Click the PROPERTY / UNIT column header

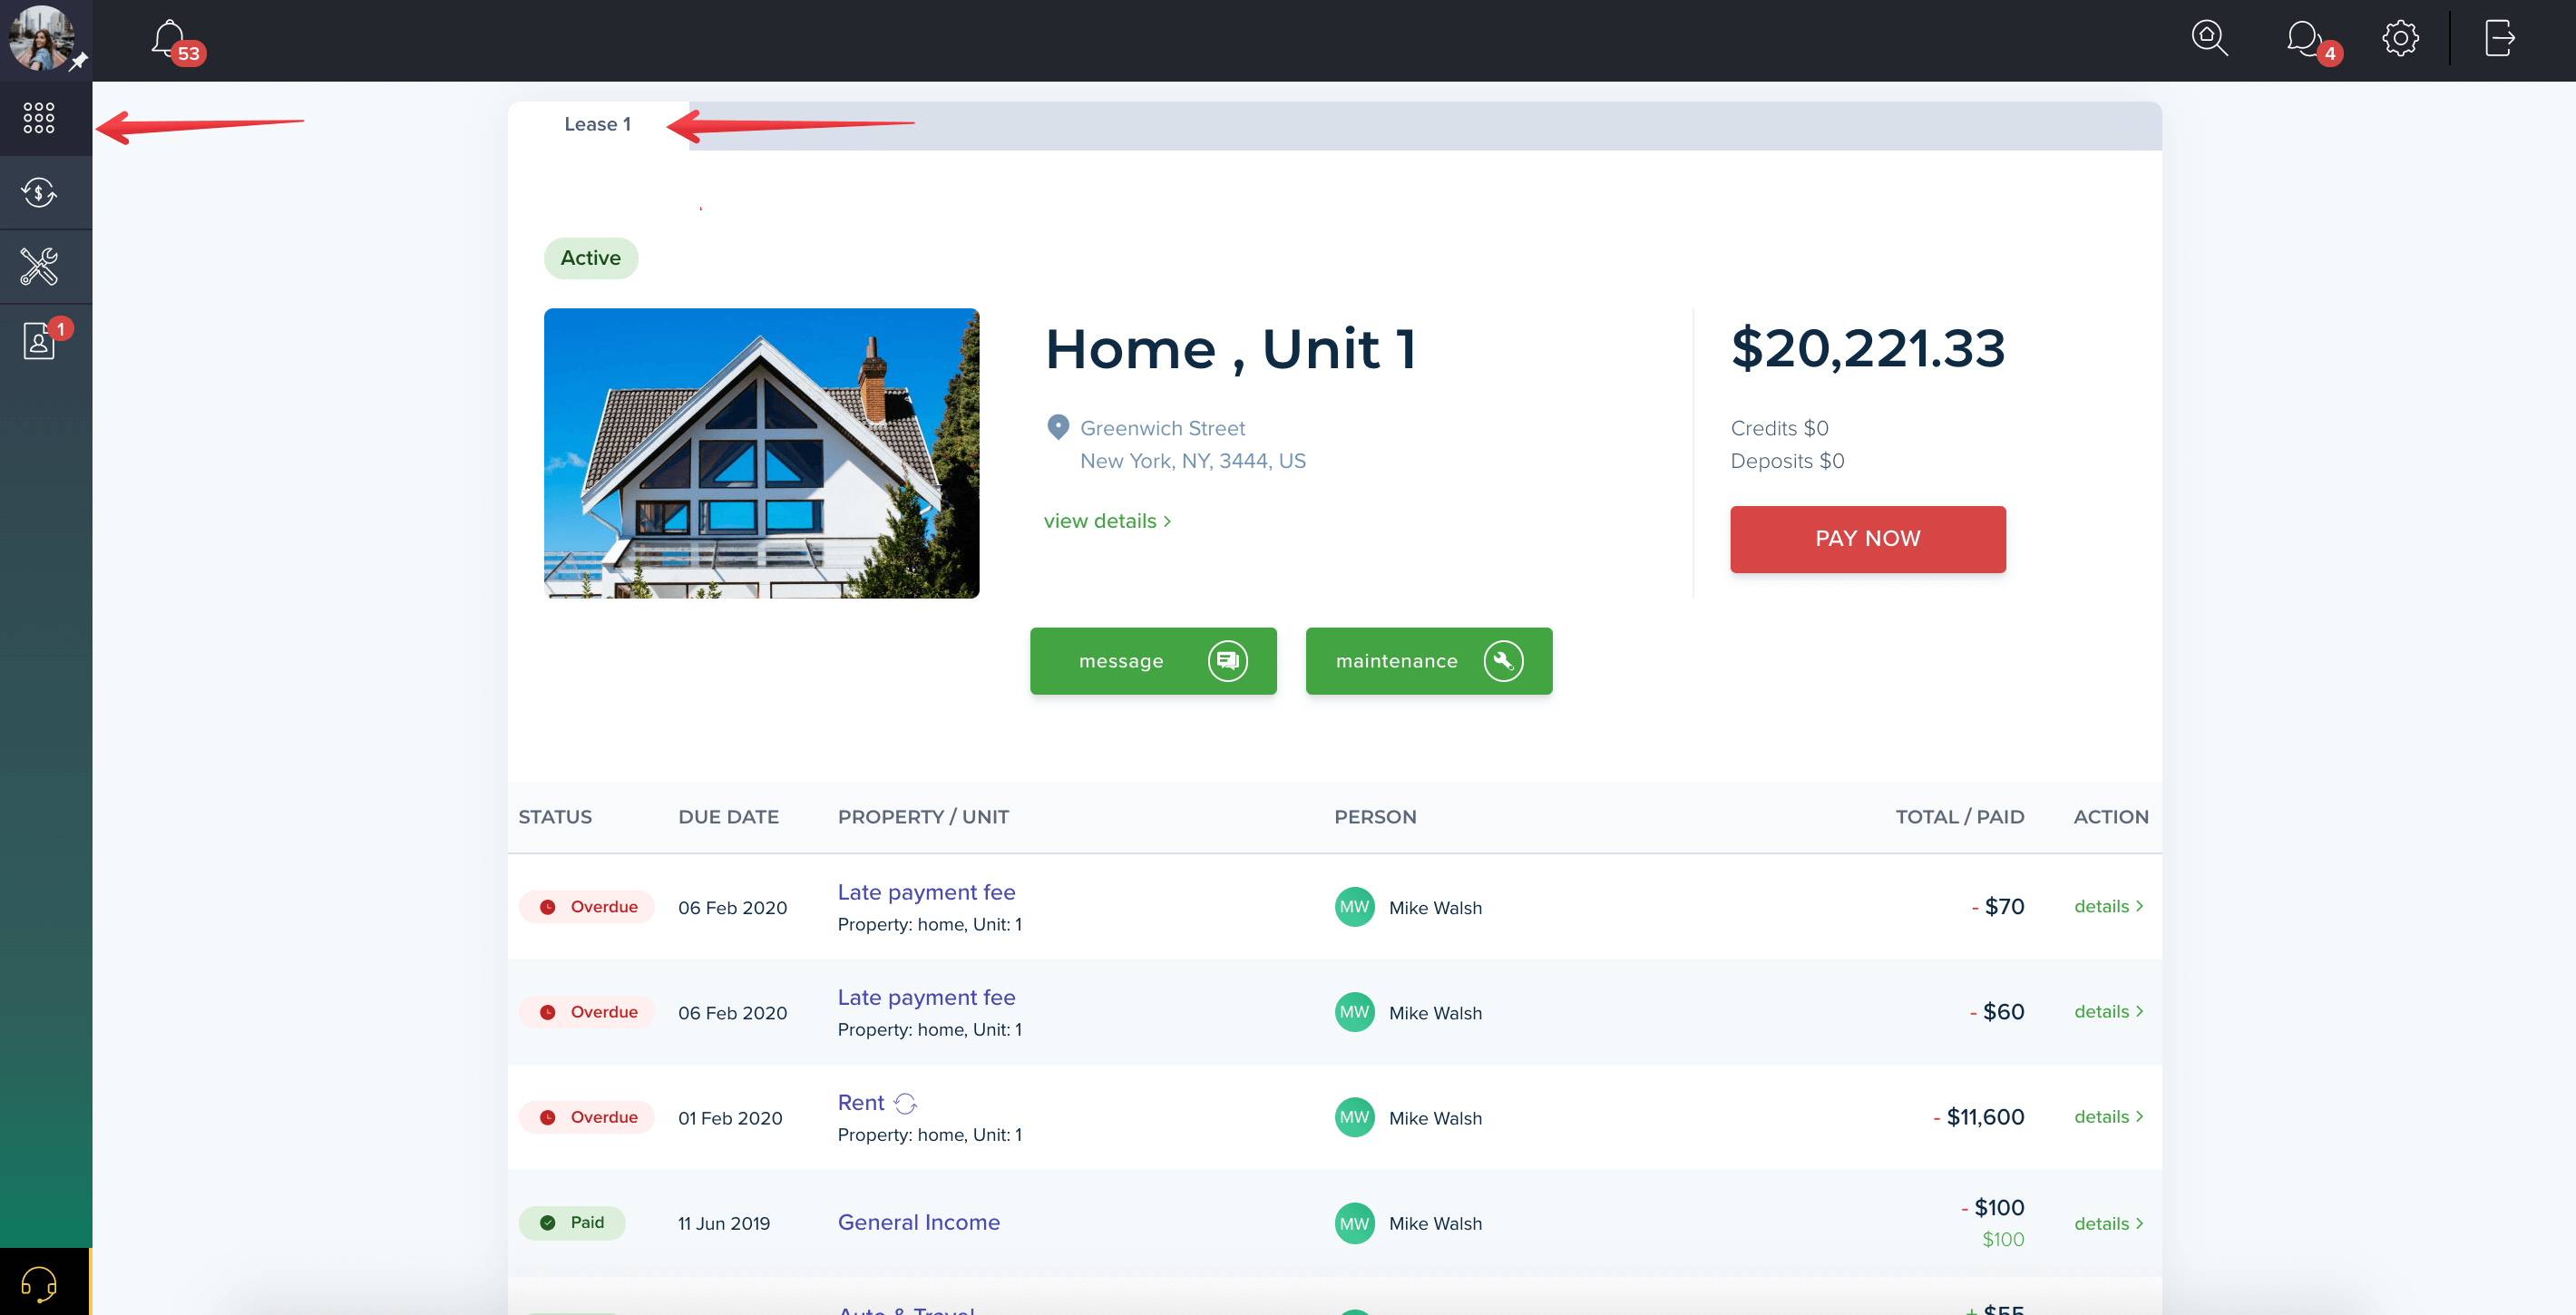click(x=923, y=817)
